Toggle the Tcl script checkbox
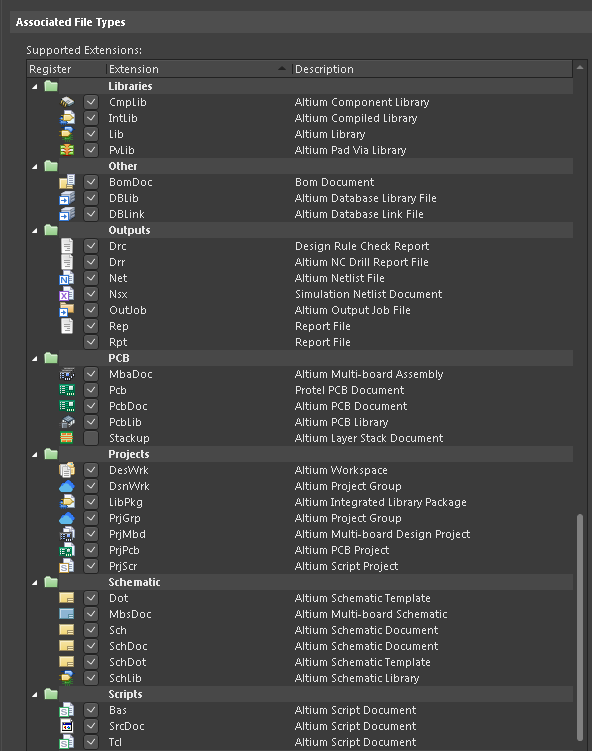Image resolution: width=592 pixels, height=751 pixels. pos(91,742)
